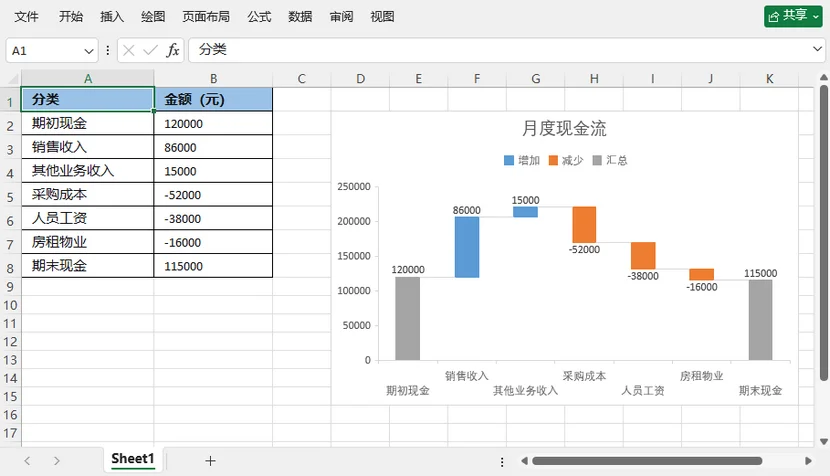The image size is (830, 476).
Task: Select cell containing 期末现金
Action: pos(88,266)
